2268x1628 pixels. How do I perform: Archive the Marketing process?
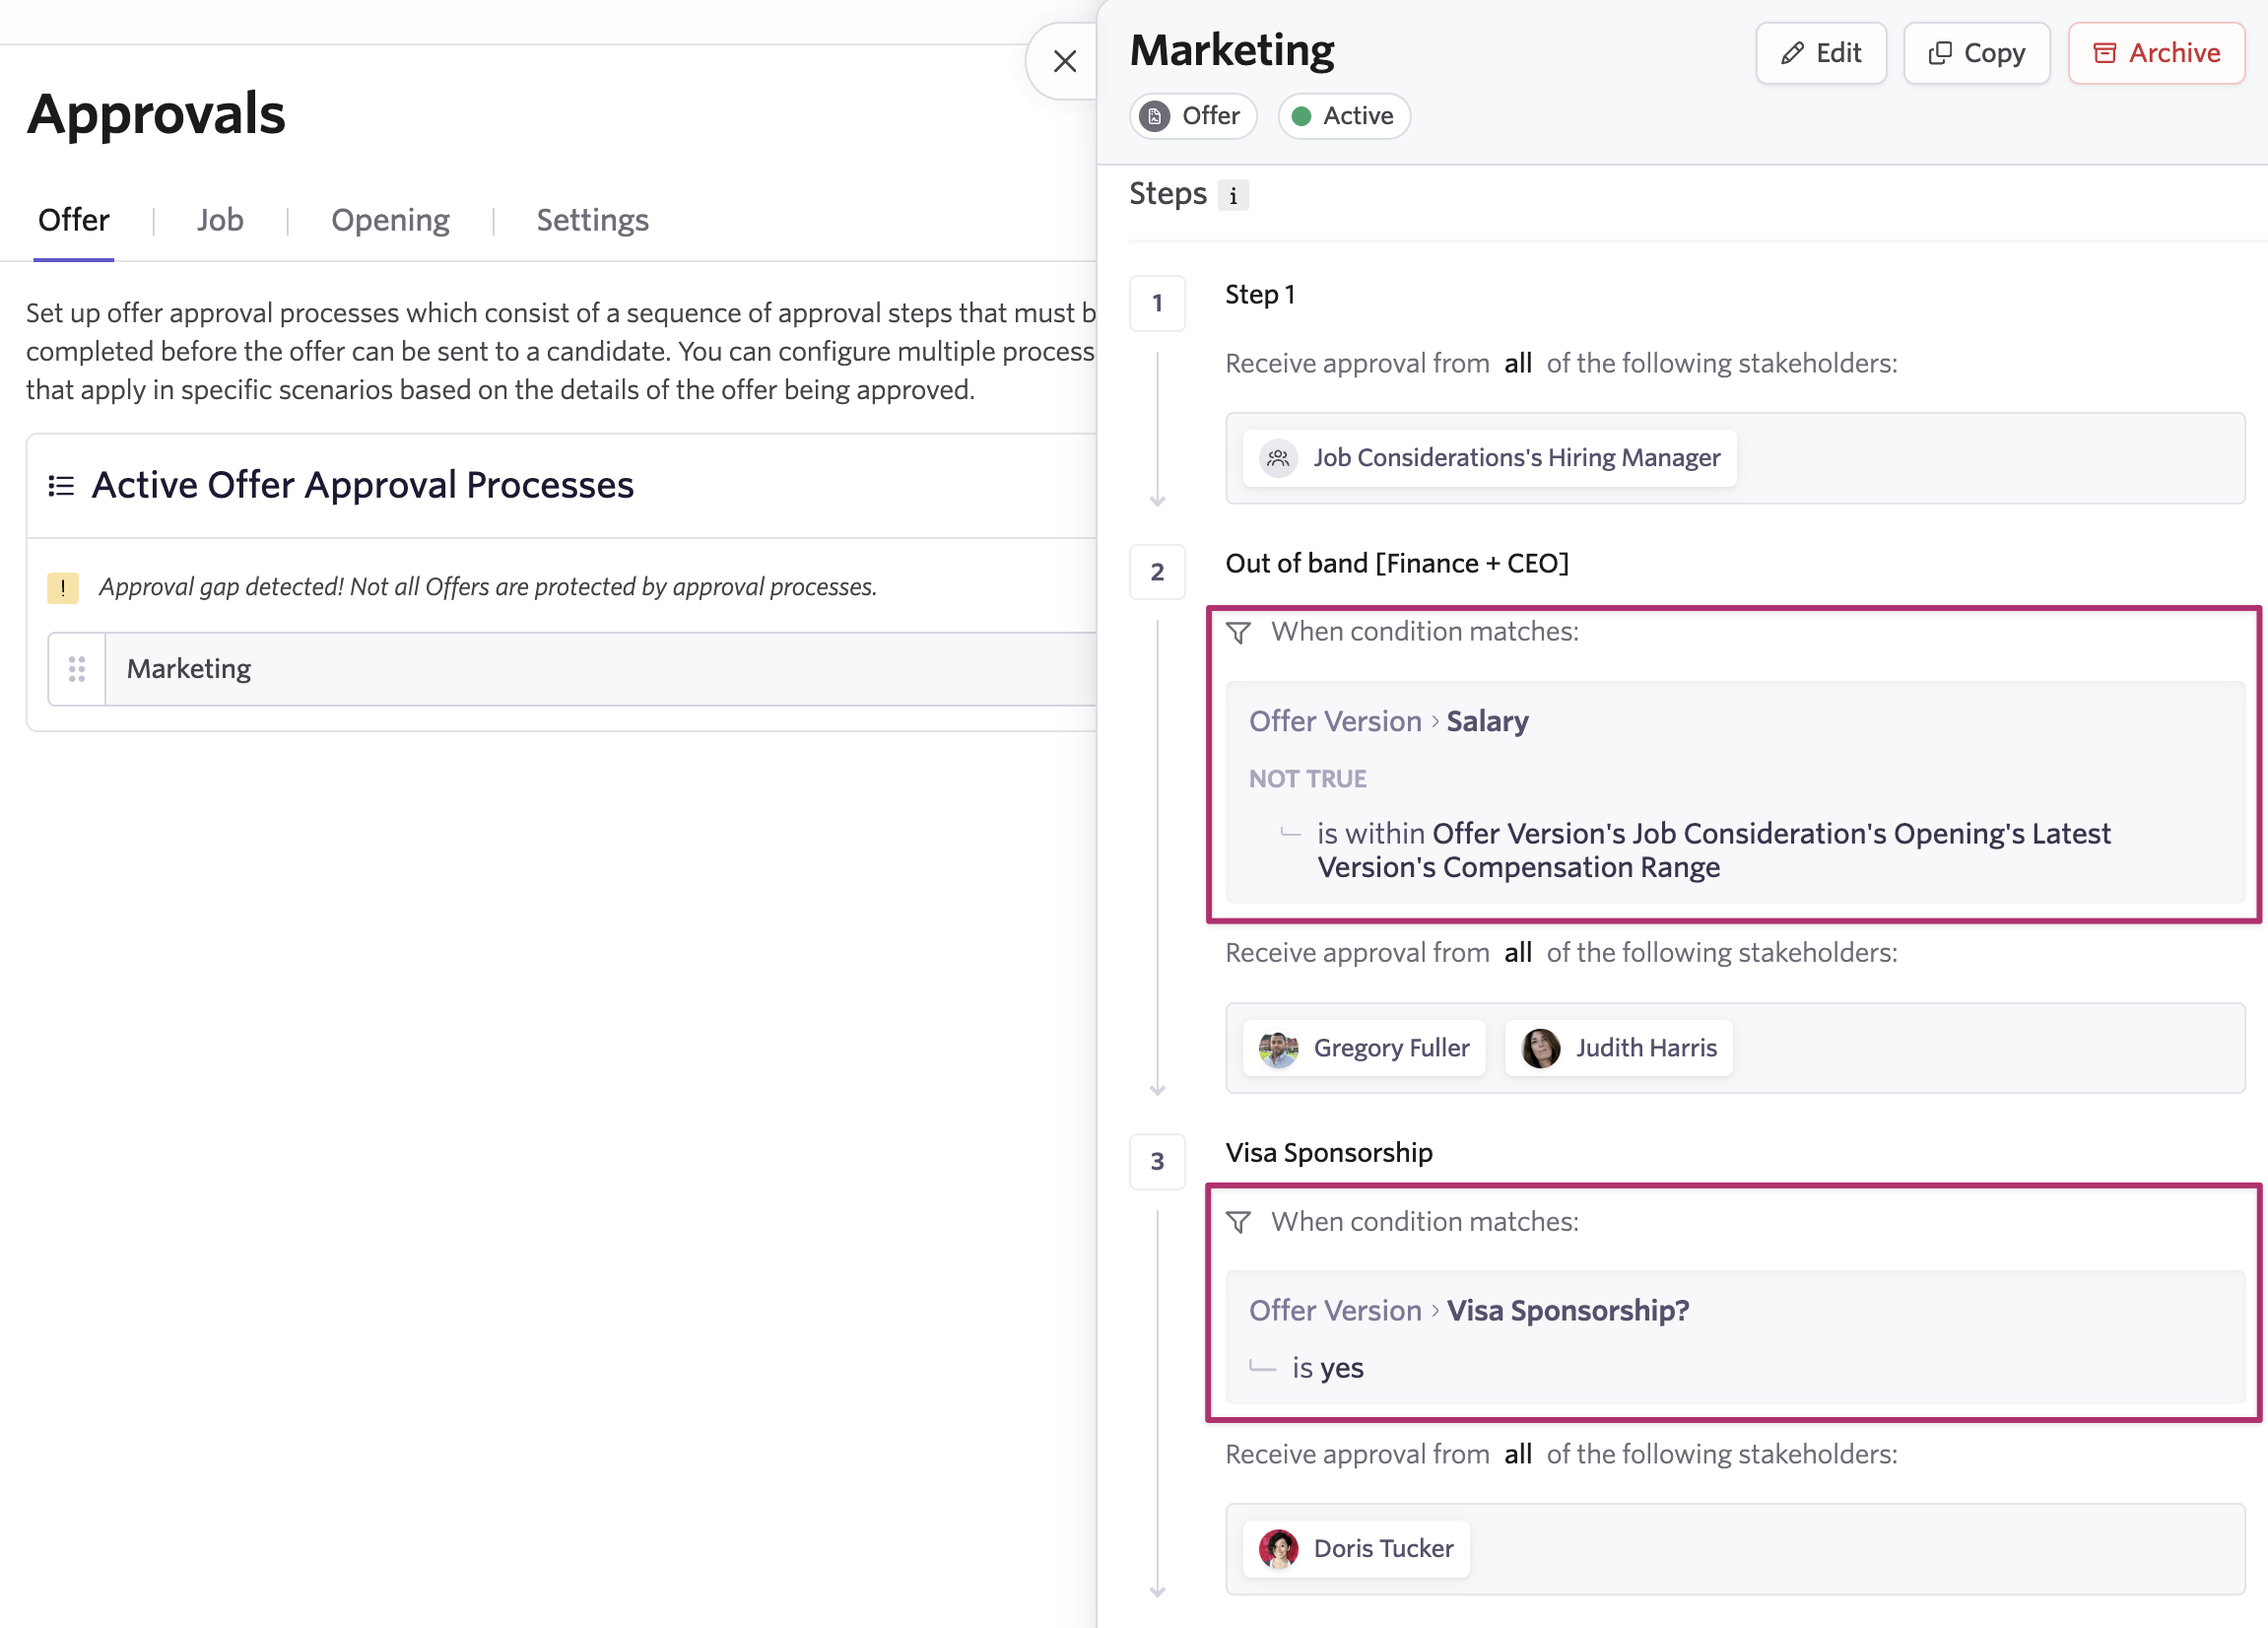2156,53
